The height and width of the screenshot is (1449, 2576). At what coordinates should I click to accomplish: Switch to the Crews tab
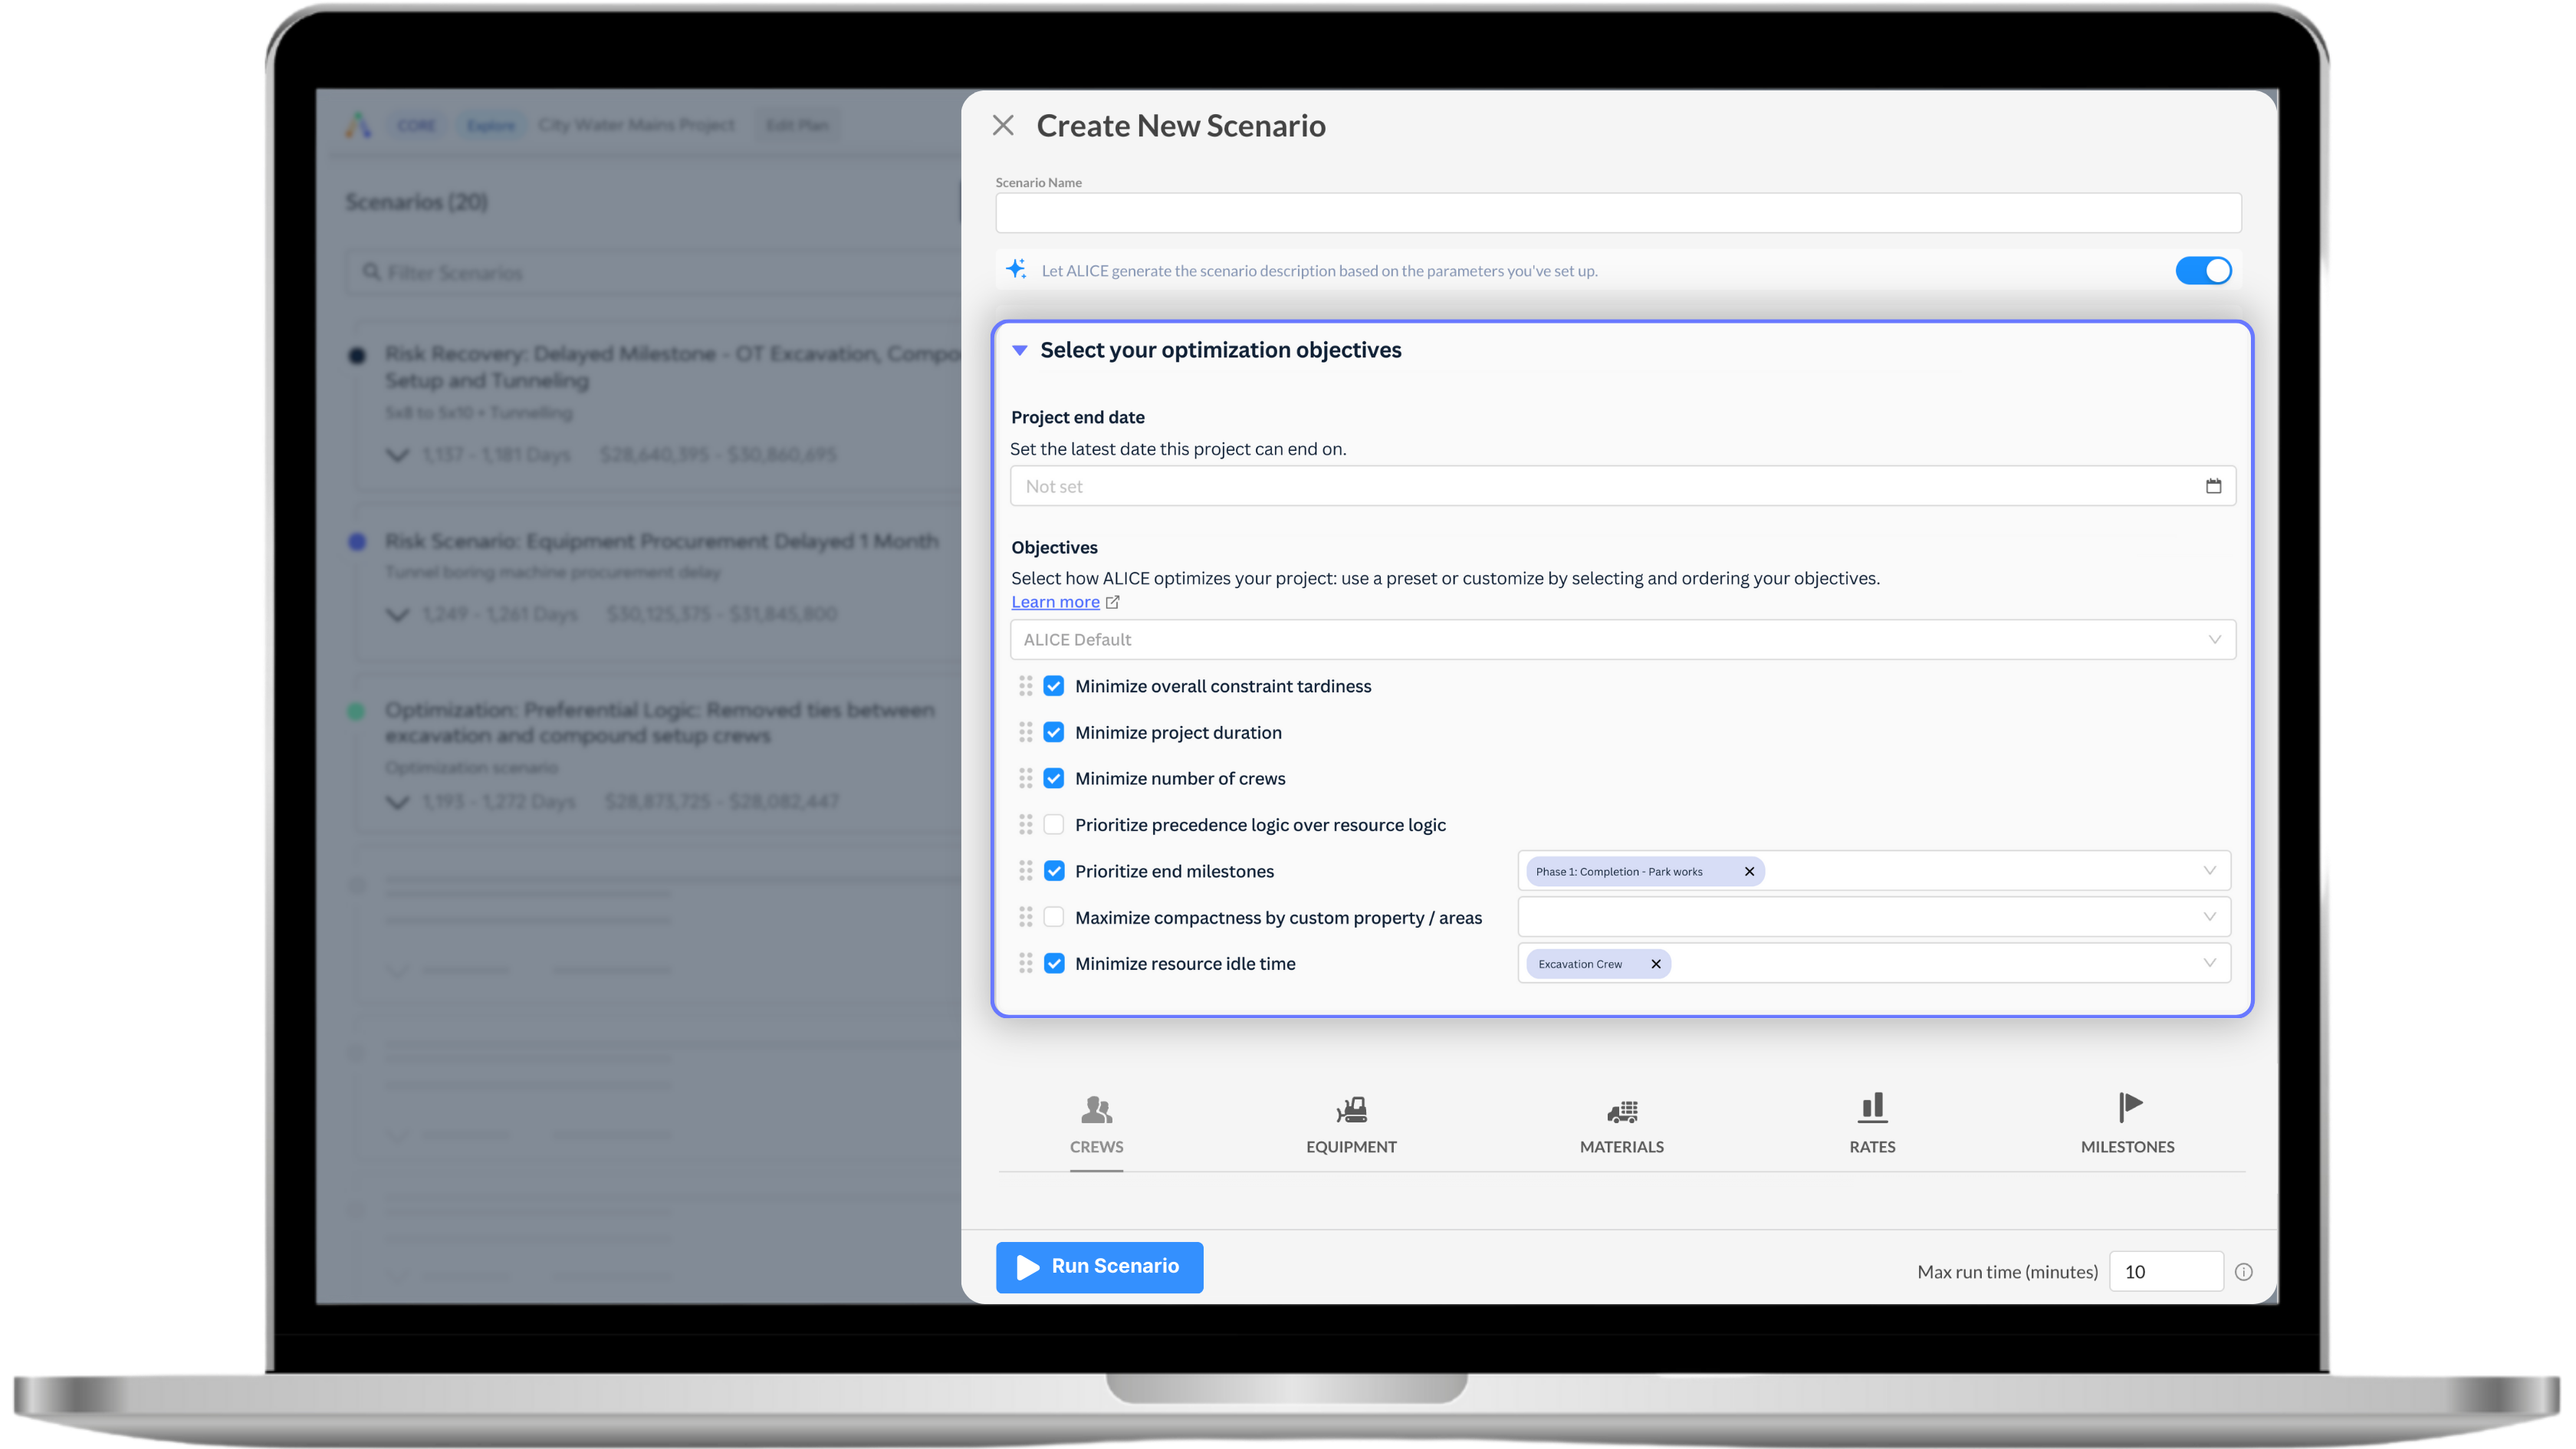1096,1125
